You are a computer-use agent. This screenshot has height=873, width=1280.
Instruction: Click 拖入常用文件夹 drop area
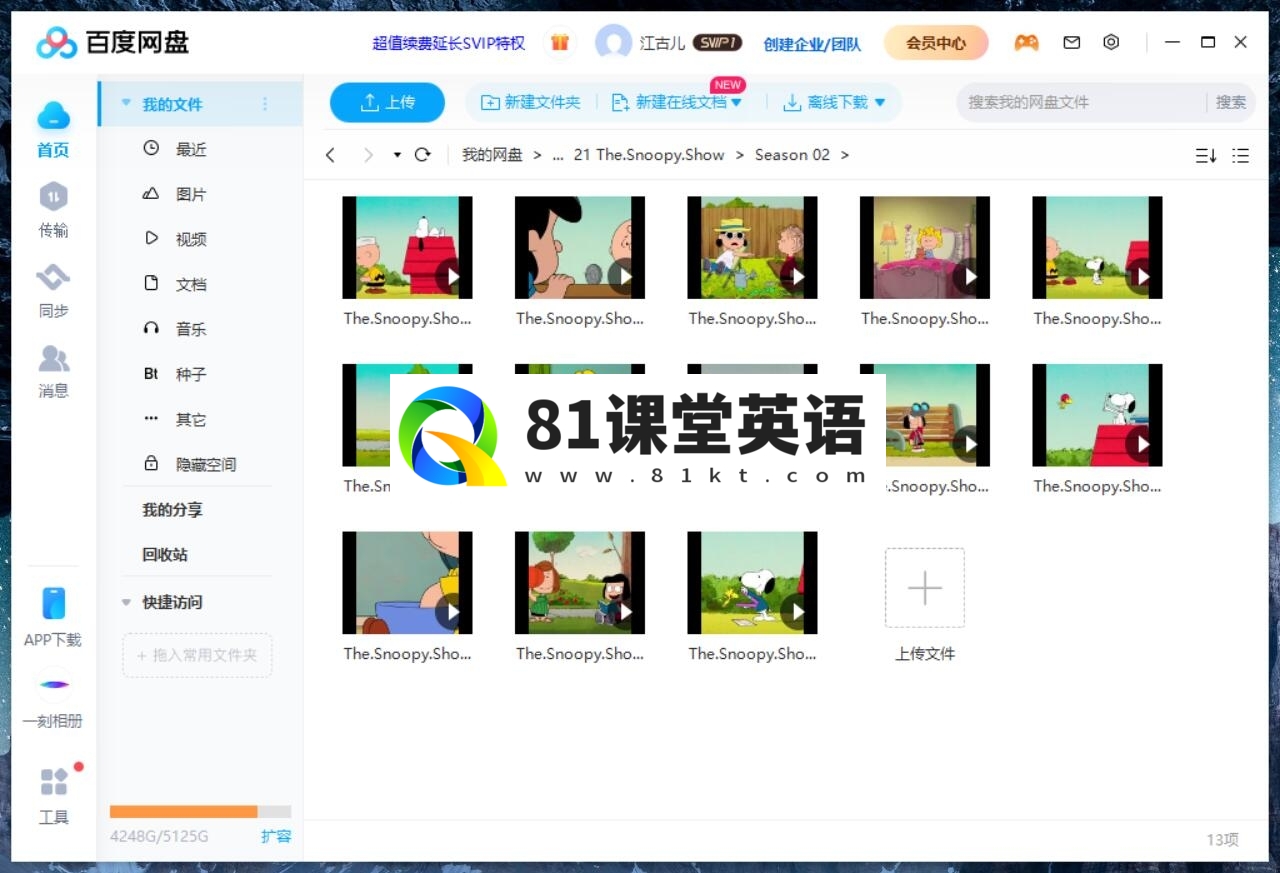tap(197, 655)
